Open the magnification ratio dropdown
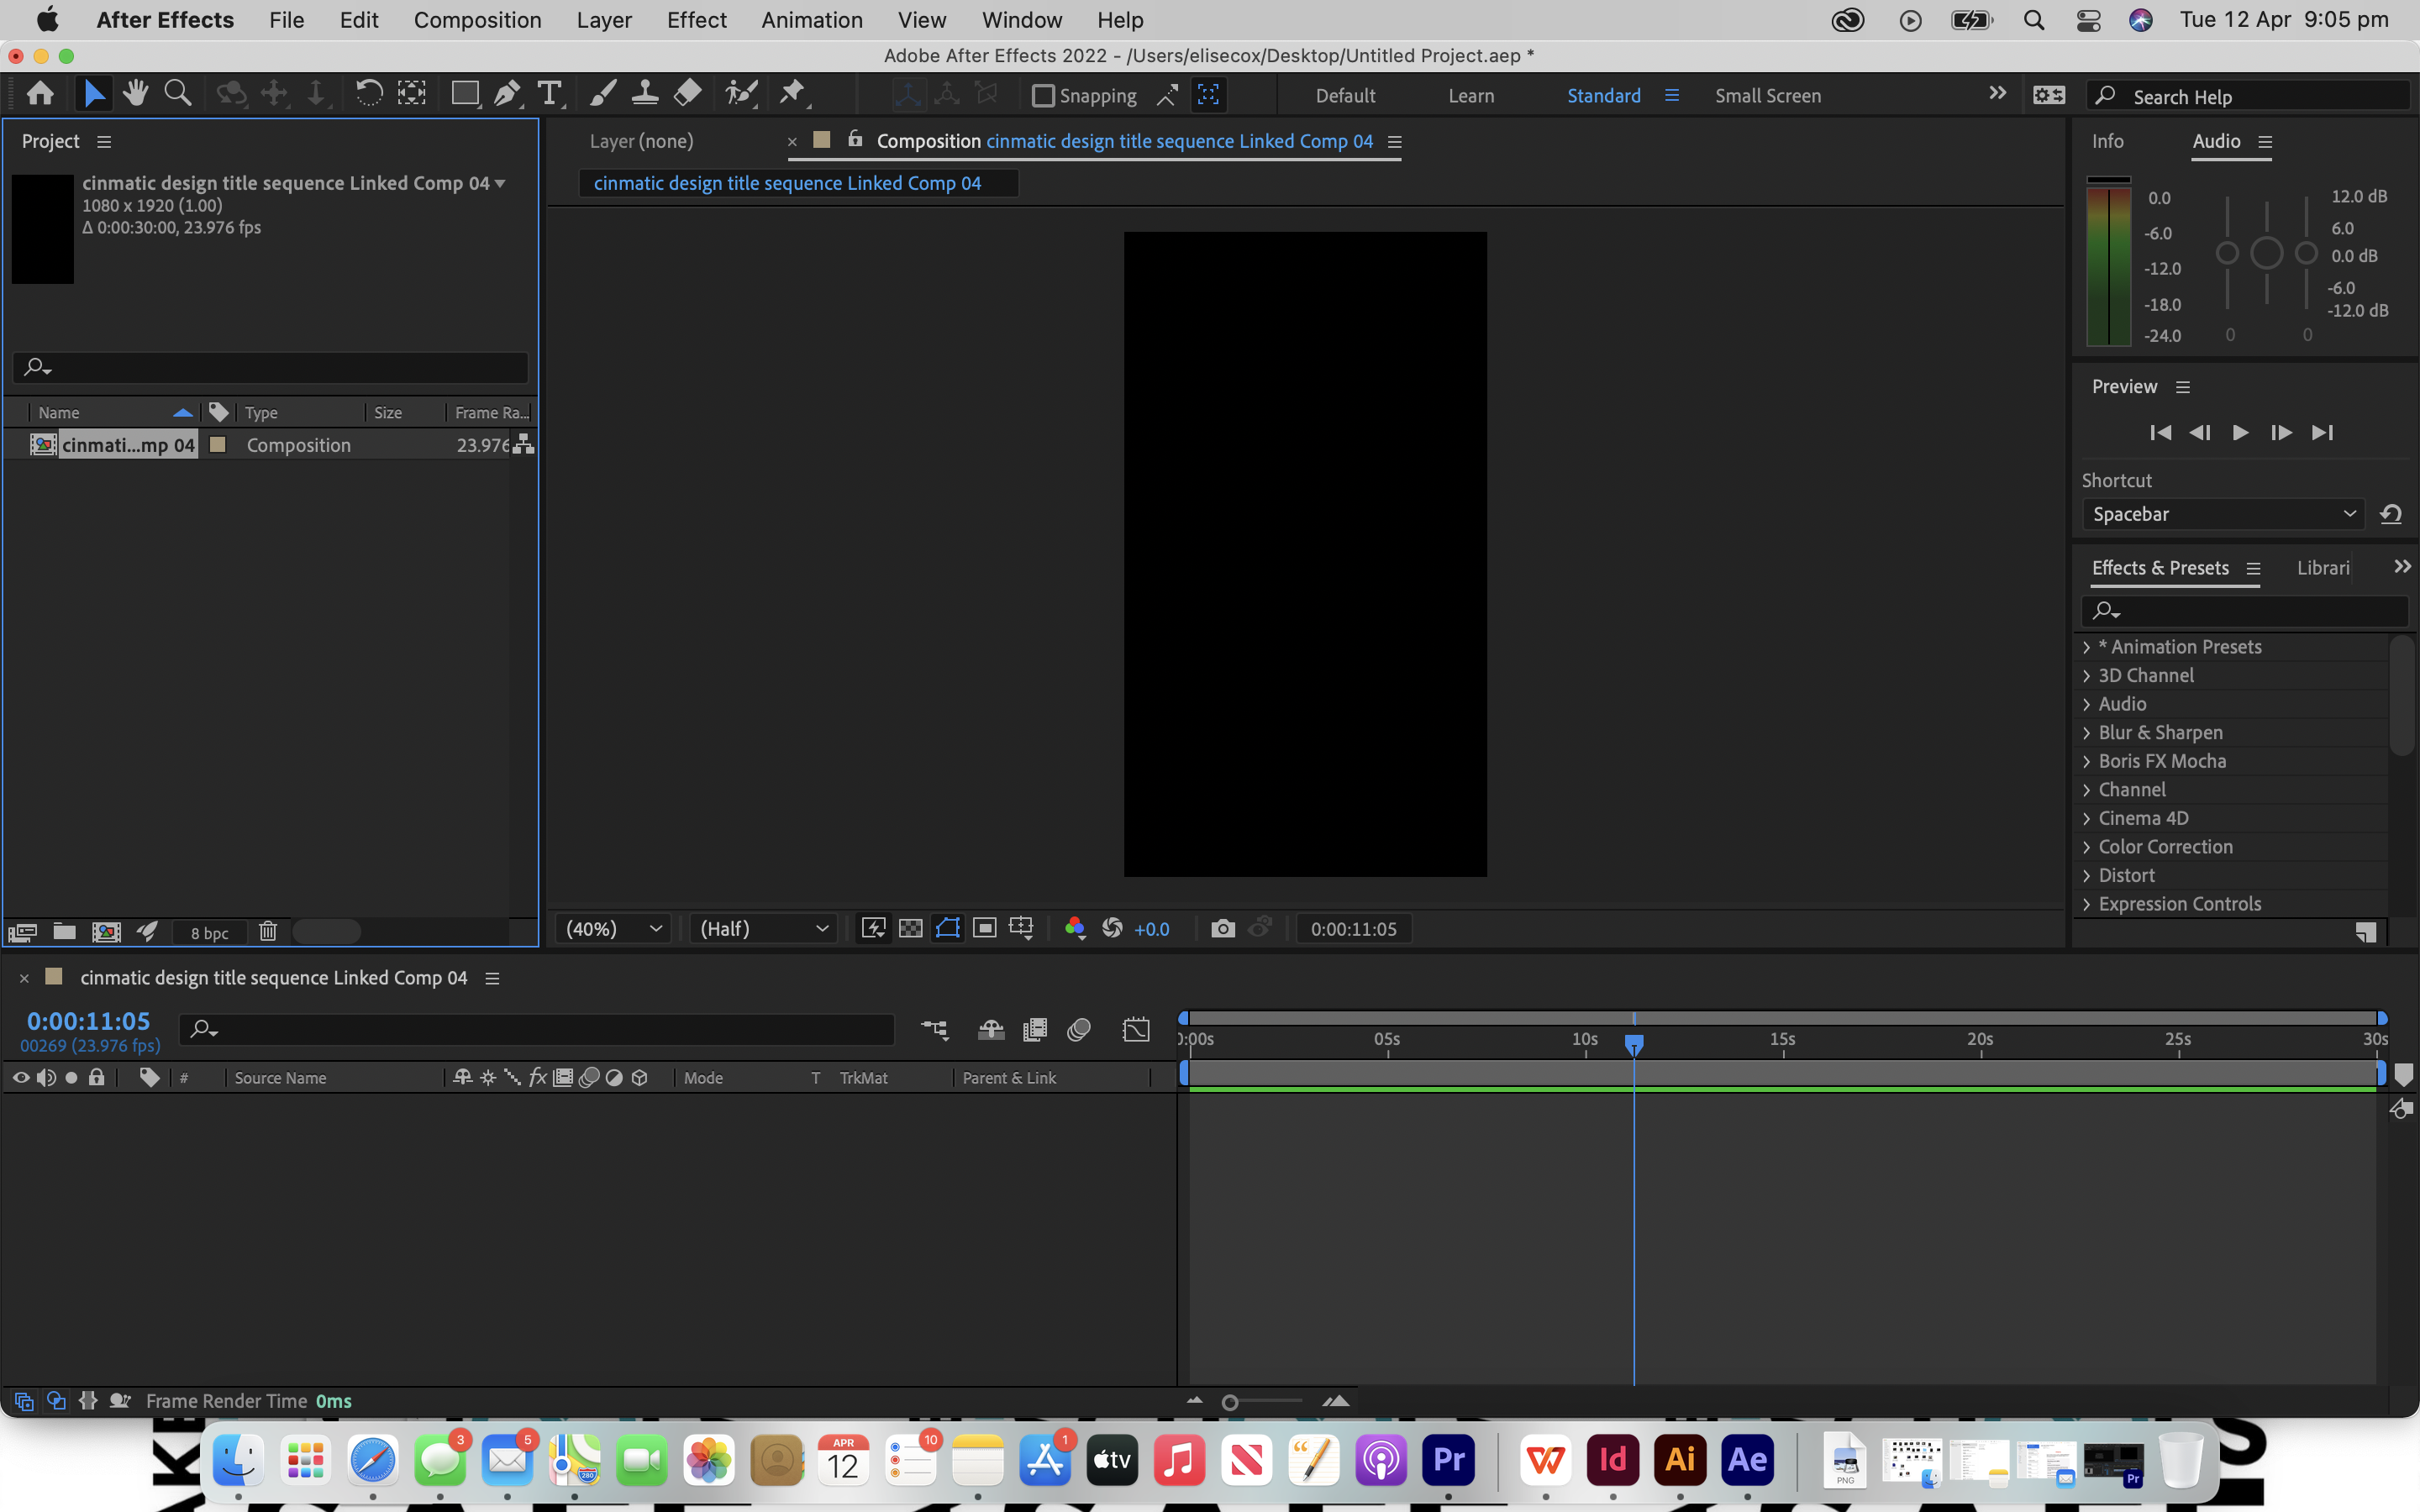This screenshot has height=1512, width=2420. point(612,928)
